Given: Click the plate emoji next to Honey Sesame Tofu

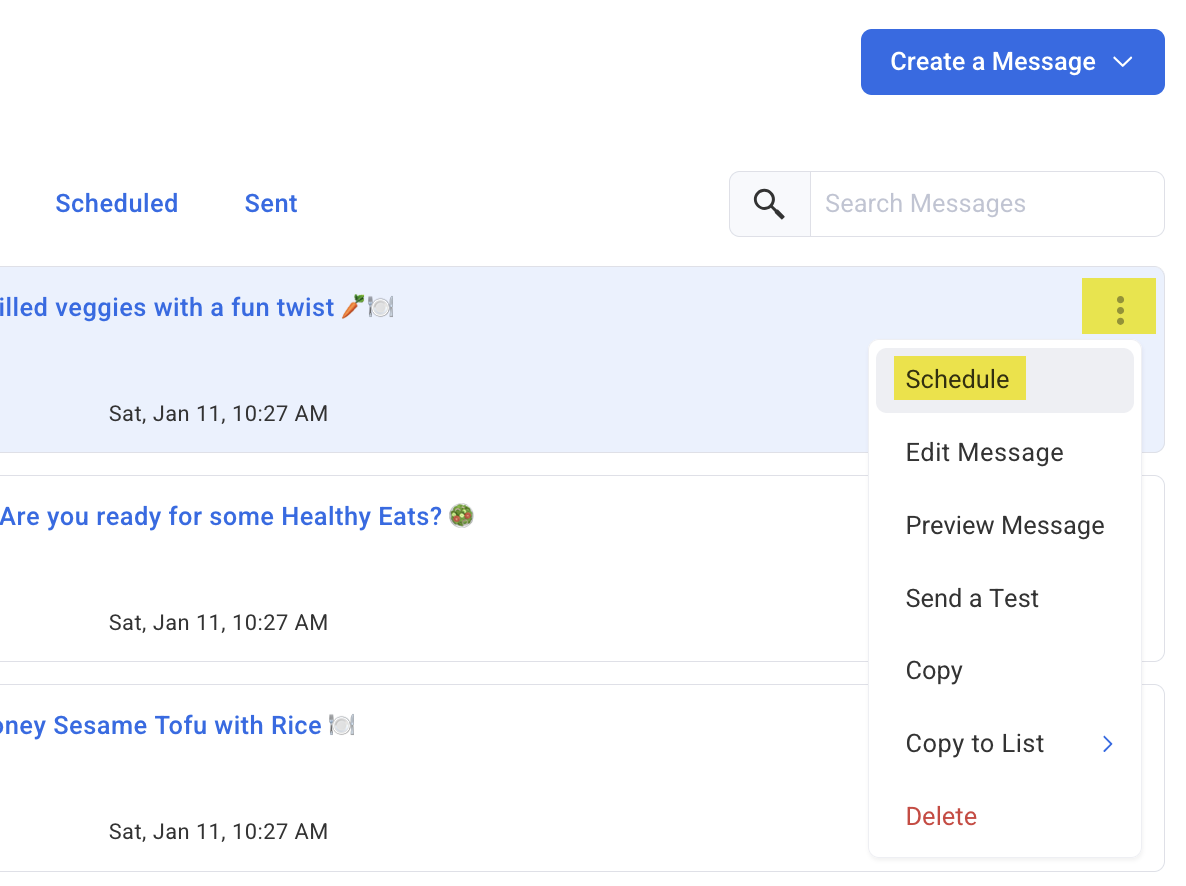Looking at the screenshot, I should [x=341, y=725].
